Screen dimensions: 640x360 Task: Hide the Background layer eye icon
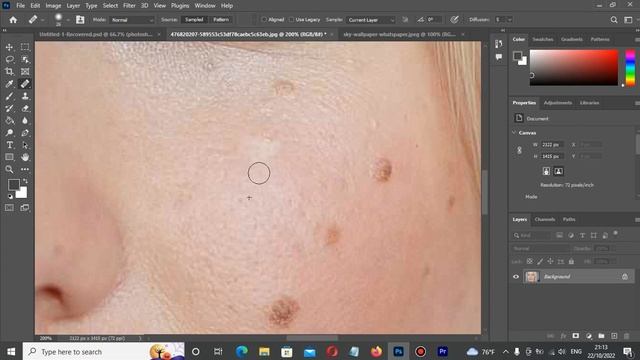pyautogui.click(x=516, y=277)
